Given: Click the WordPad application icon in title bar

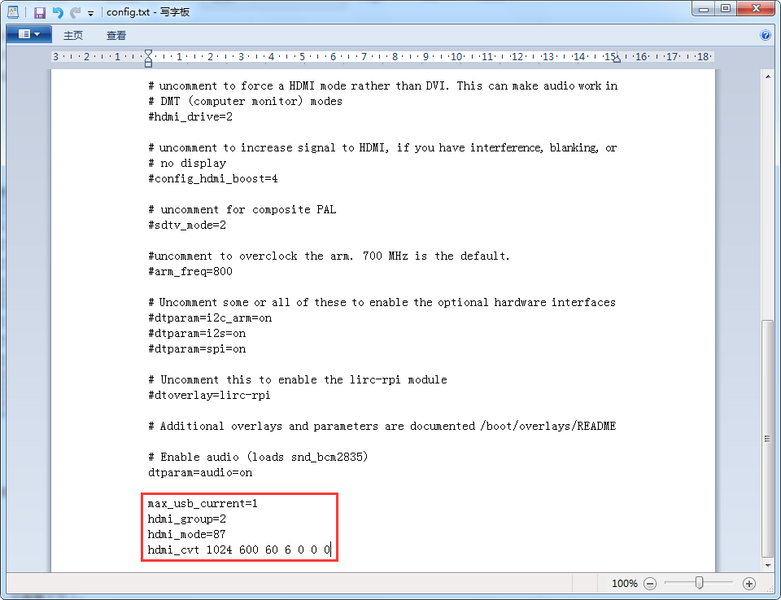Looking at the screenshot, I should (x=13, y=11).
